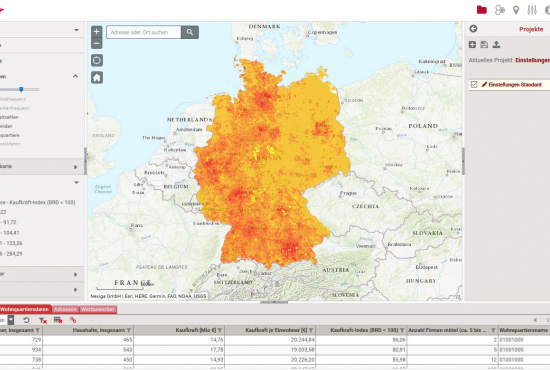Expand the karte section arrow
The image size is (550, 370).
(75, 167)
